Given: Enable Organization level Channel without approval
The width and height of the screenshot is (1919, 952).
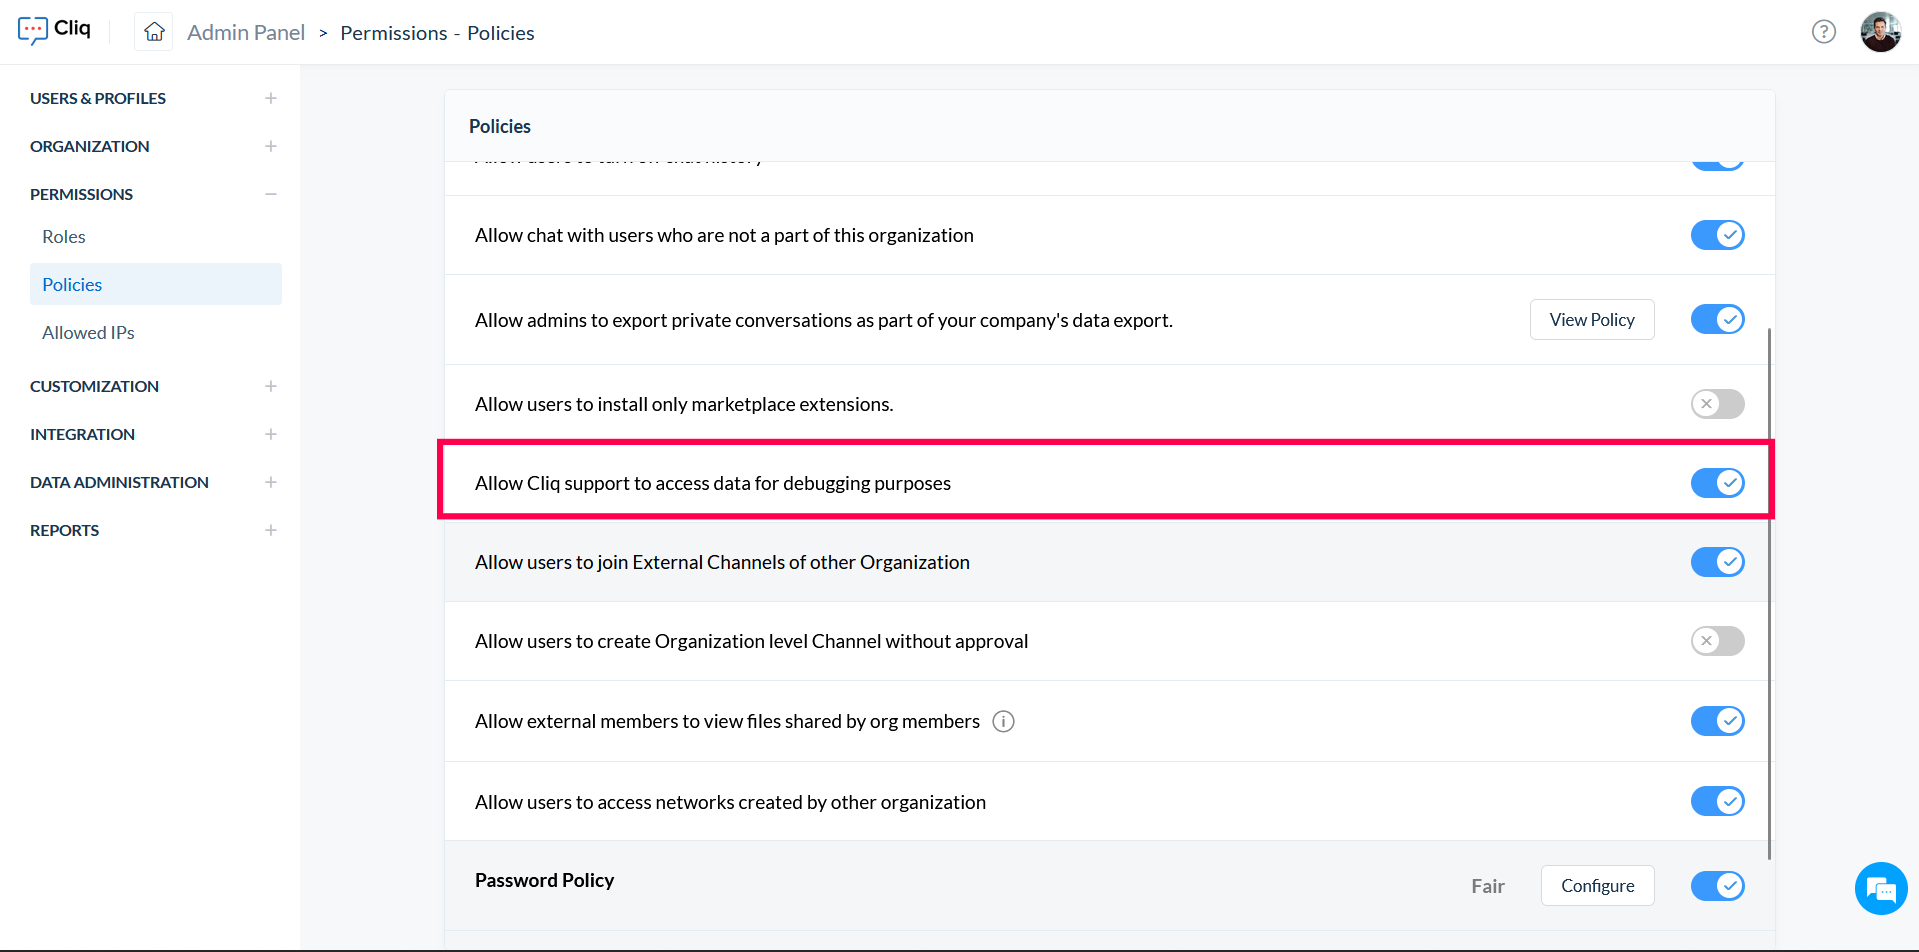Looking at the screenshot, I should [1717, 641].
